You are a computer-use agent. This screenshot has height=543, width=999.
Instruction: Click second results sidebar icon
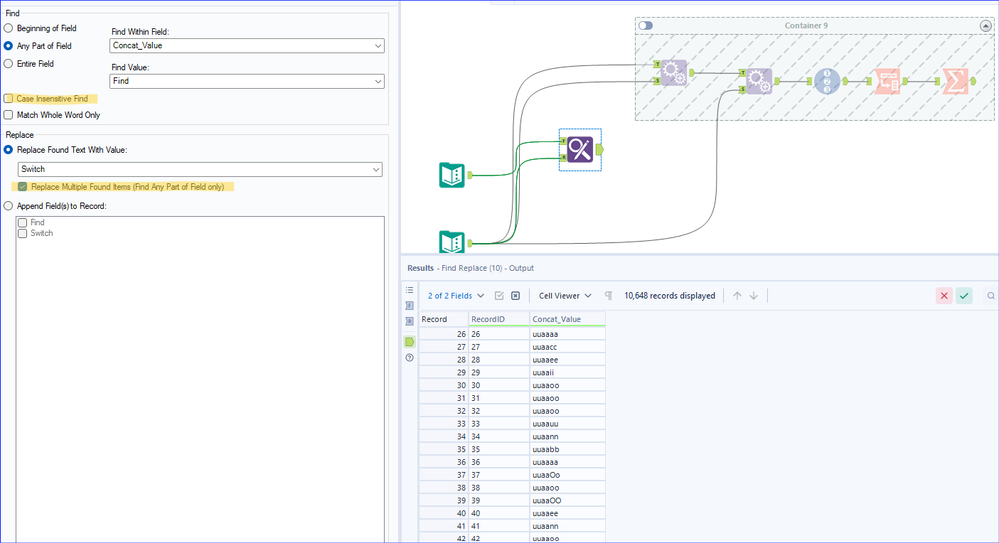(410, 306)
